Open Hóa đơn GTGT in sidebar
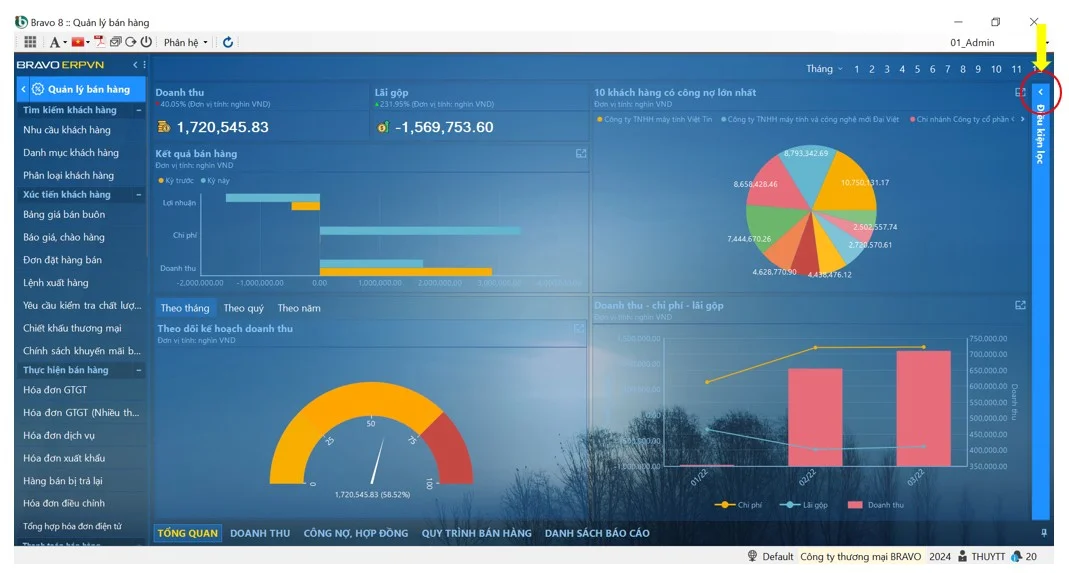 click(x=55, y=390)
